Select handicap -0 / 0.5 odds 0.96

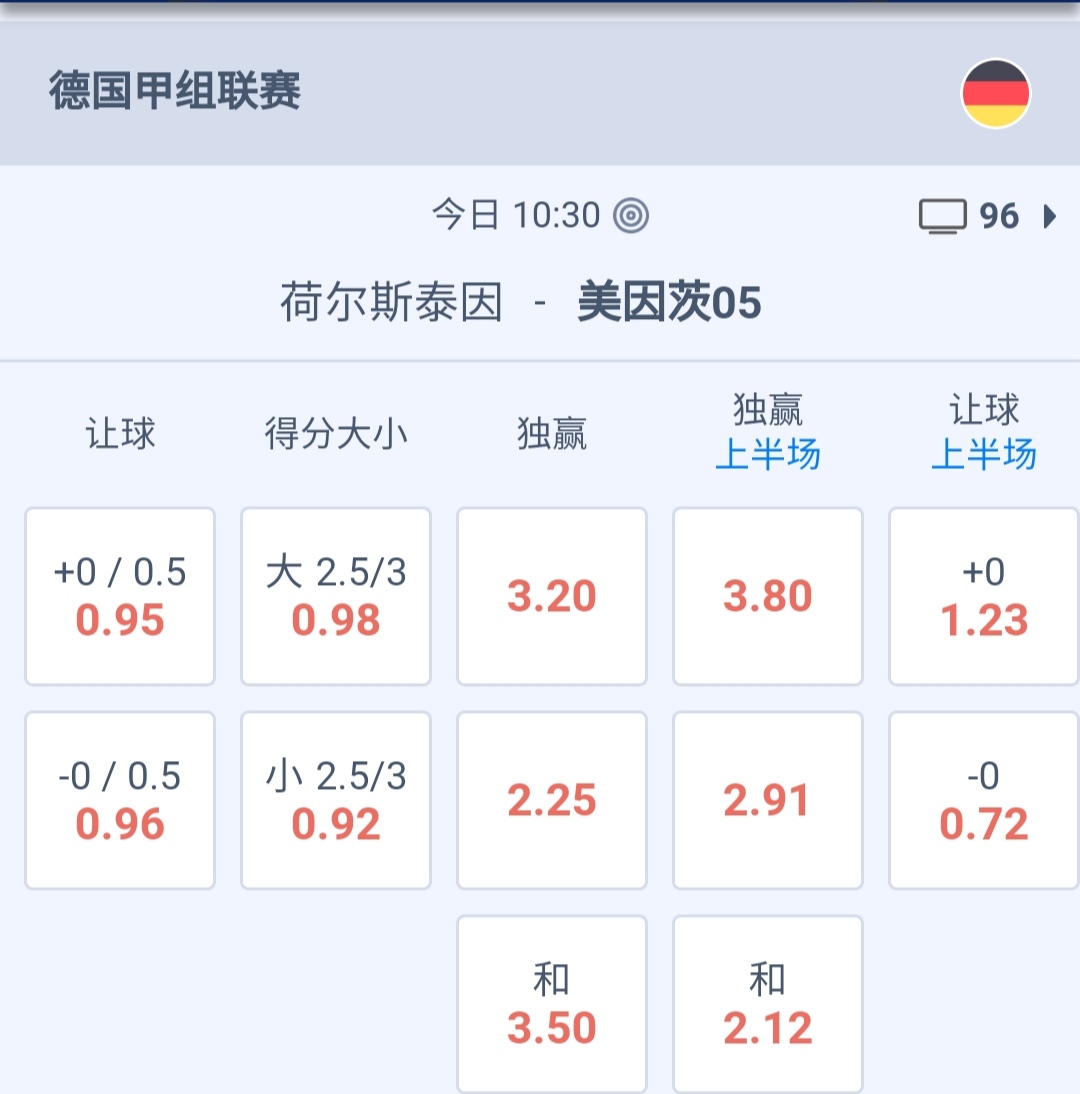click(x=120, y=800)
